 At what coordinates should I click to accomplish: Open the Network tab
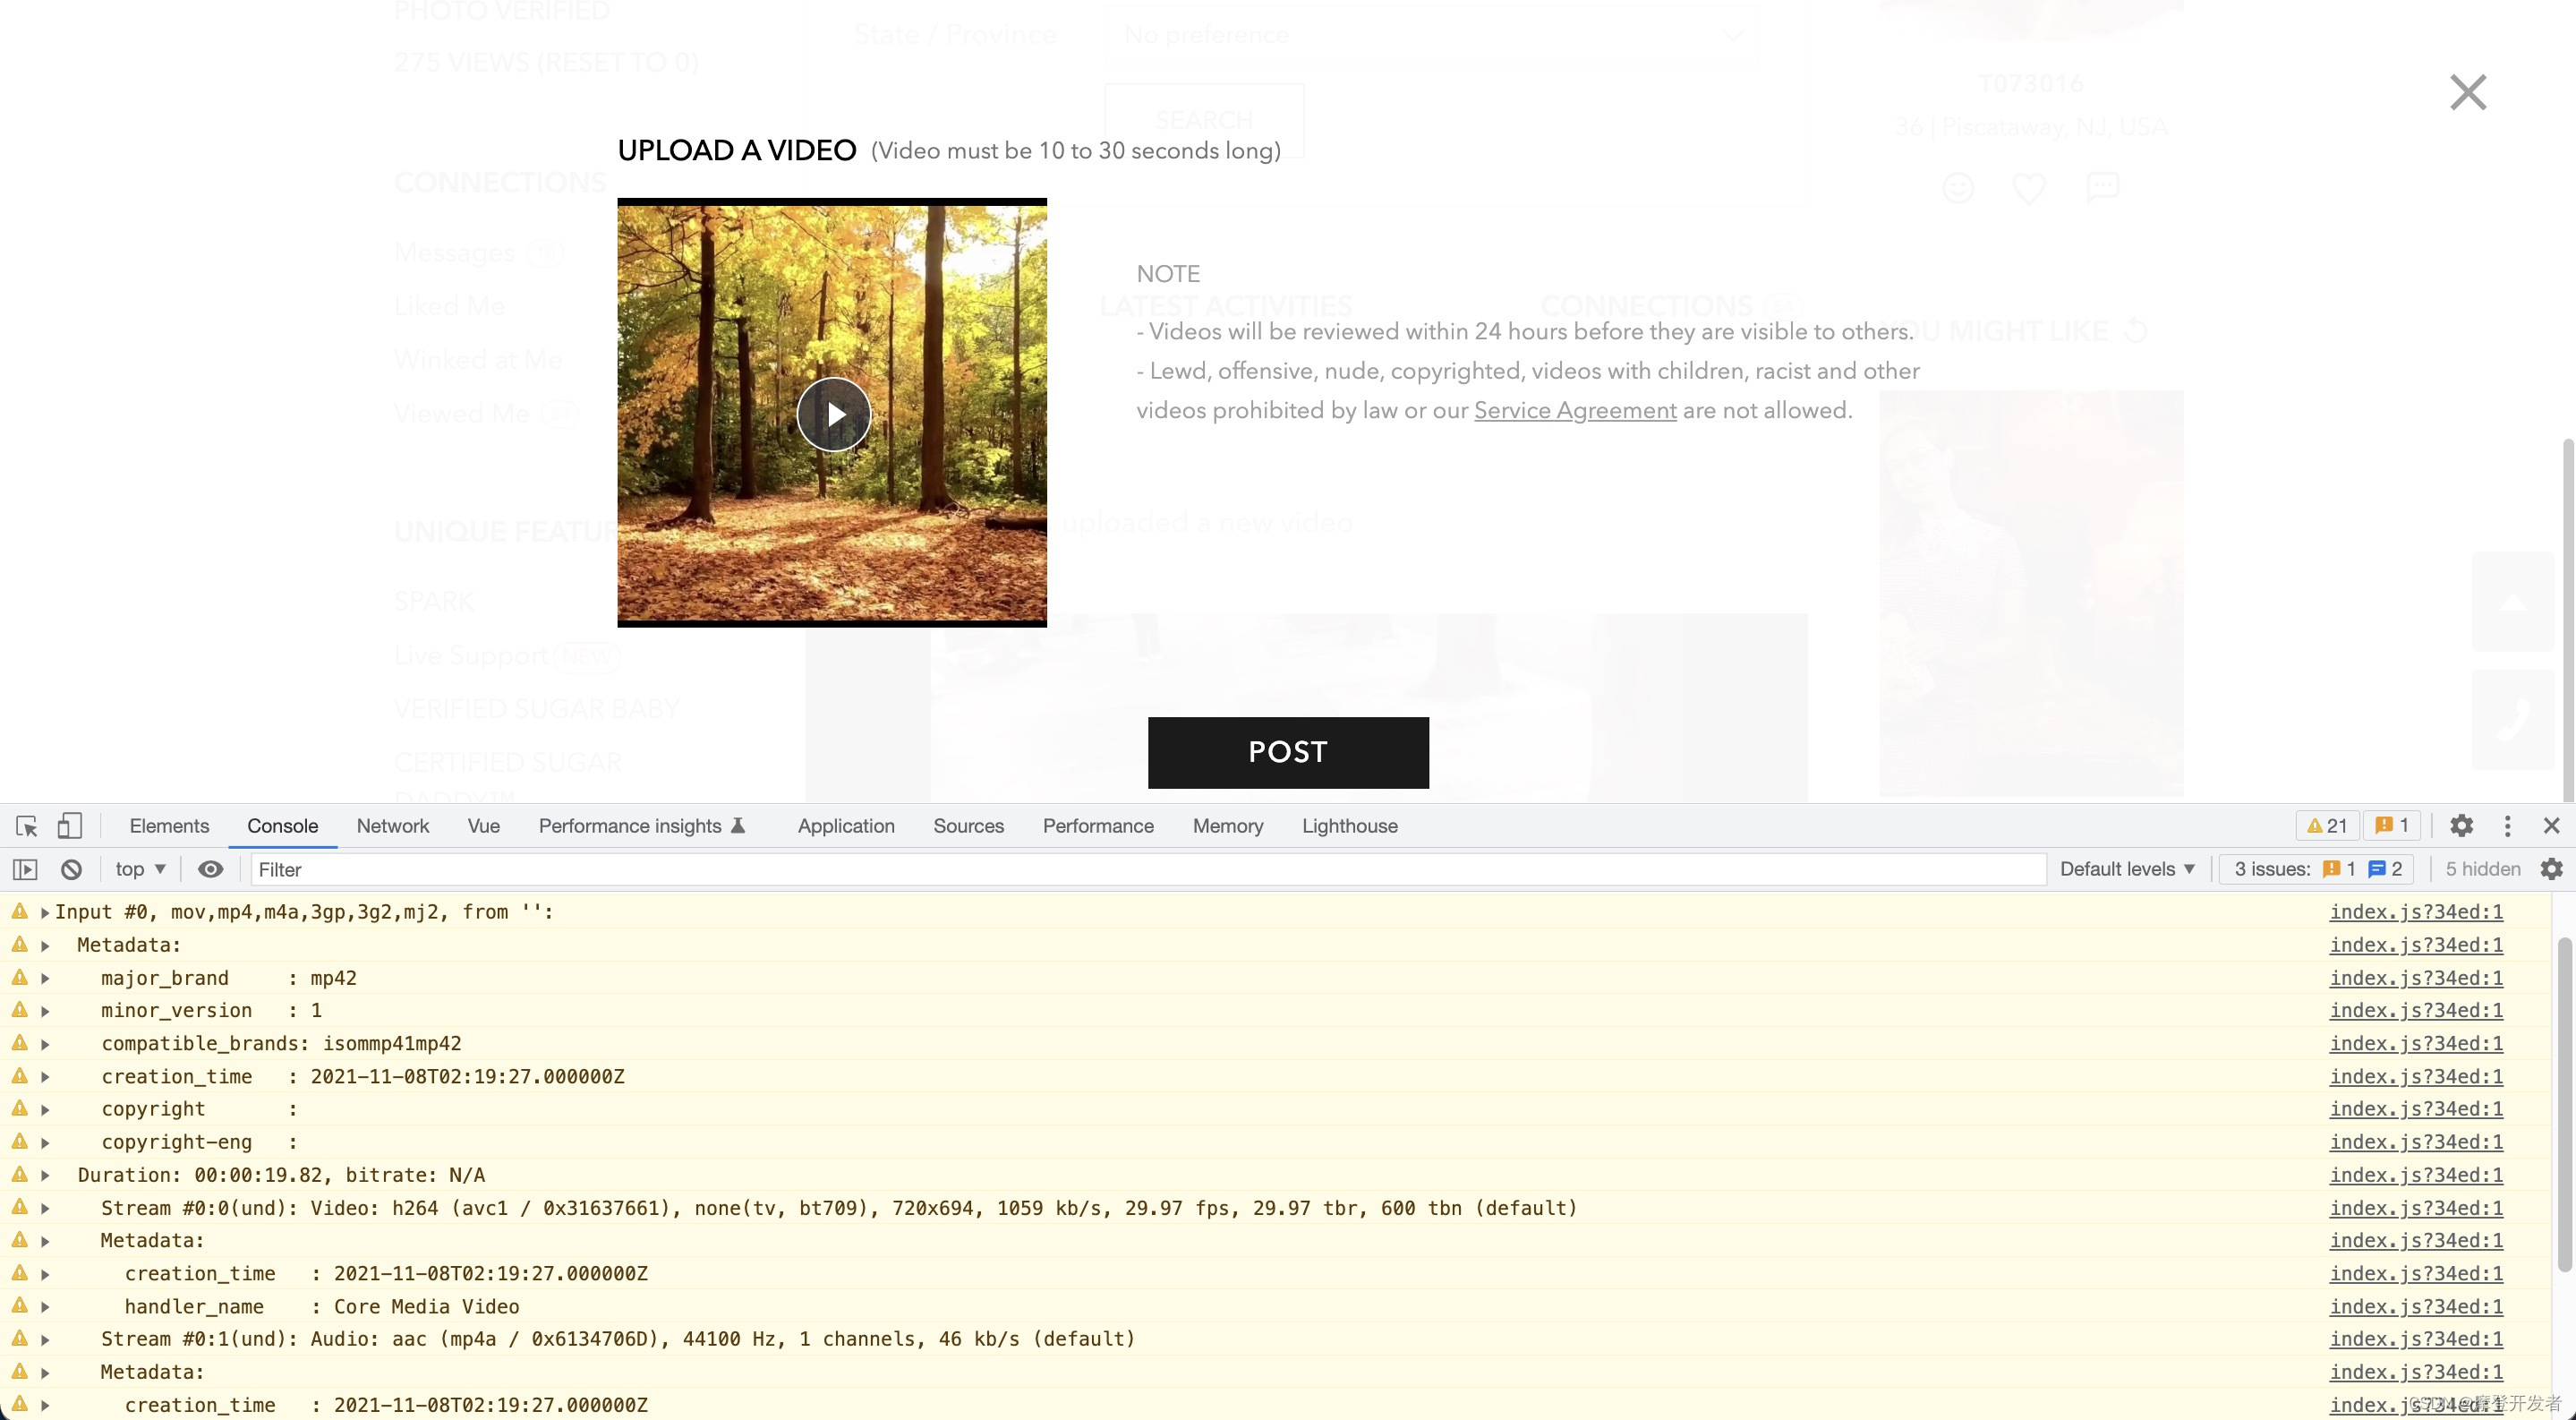[392, 826]
